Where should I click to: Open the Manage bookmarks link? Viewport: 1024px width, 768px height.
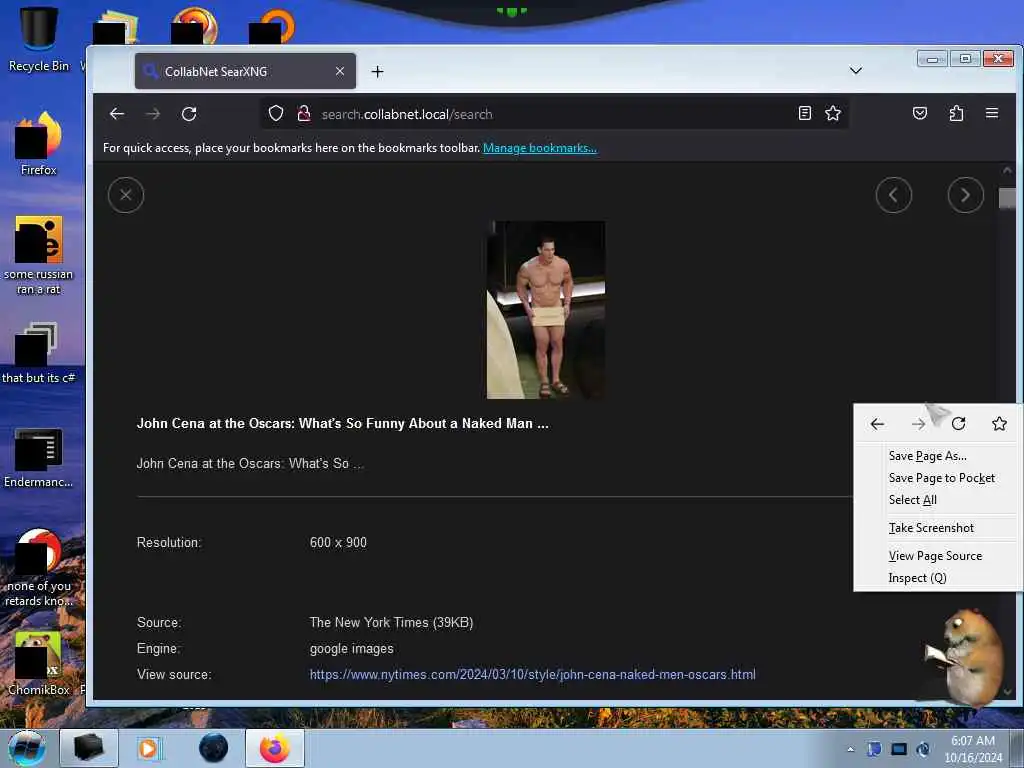pos(539,148)
